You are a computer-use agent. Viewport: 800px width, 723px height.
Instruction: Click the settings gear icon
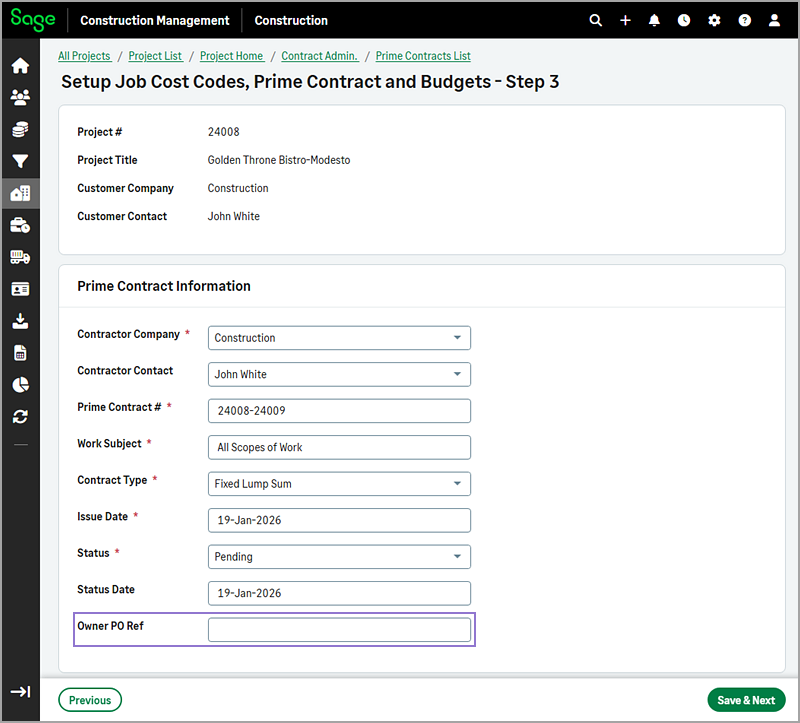click(x=714, y=20)
